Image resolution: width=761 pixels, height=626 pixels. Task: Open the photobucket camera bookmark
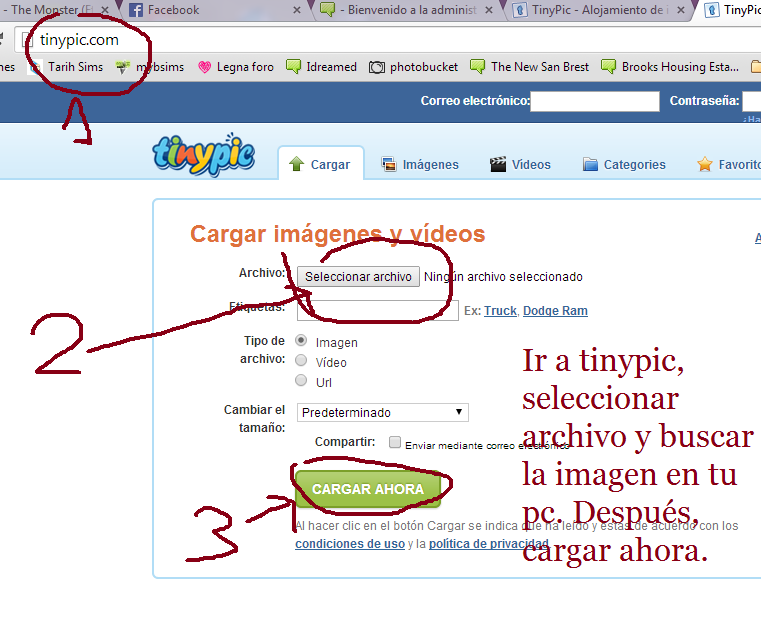pyautogui.click(x=414, y=67)
